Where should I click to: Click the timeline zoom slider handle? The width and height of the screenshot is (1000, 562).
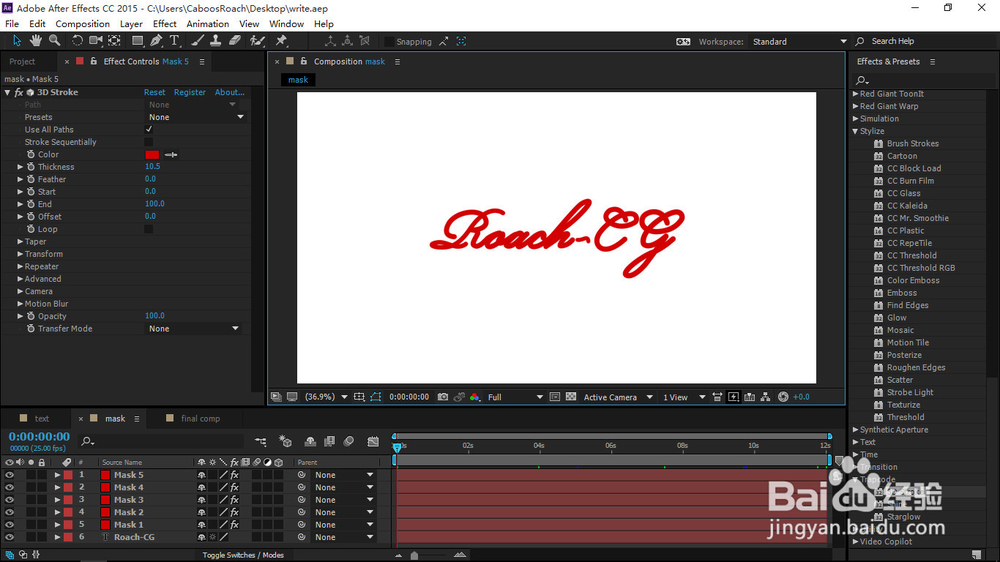pos(415,555)
